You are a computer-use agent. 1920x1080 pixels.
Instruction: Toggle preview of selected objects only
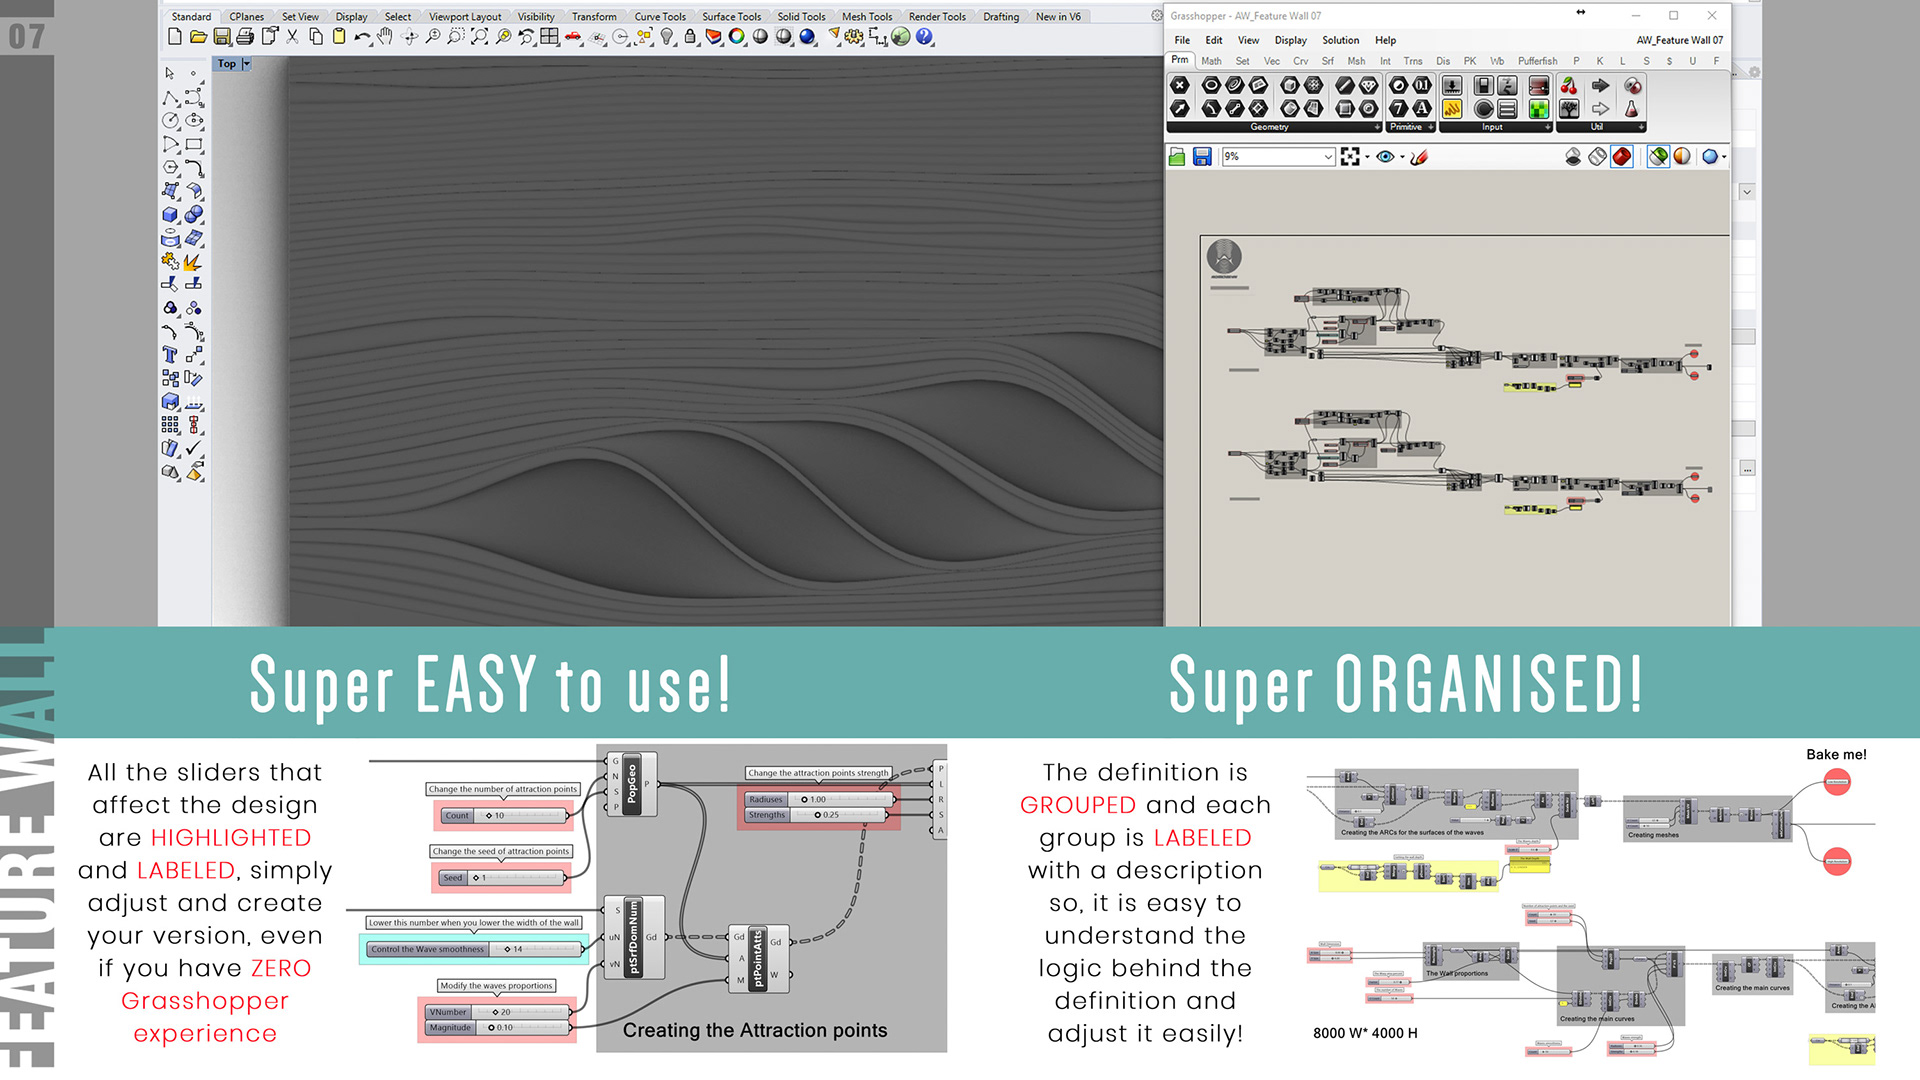point(1658,157)
